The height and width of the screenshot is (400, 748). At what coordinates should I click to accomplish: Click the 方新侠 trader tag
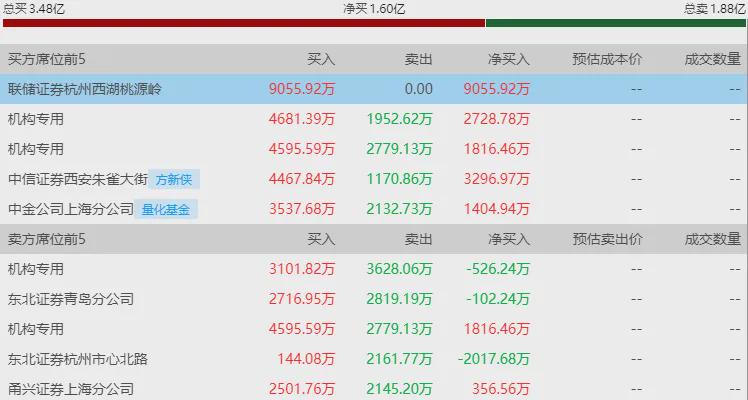[174, 179]
